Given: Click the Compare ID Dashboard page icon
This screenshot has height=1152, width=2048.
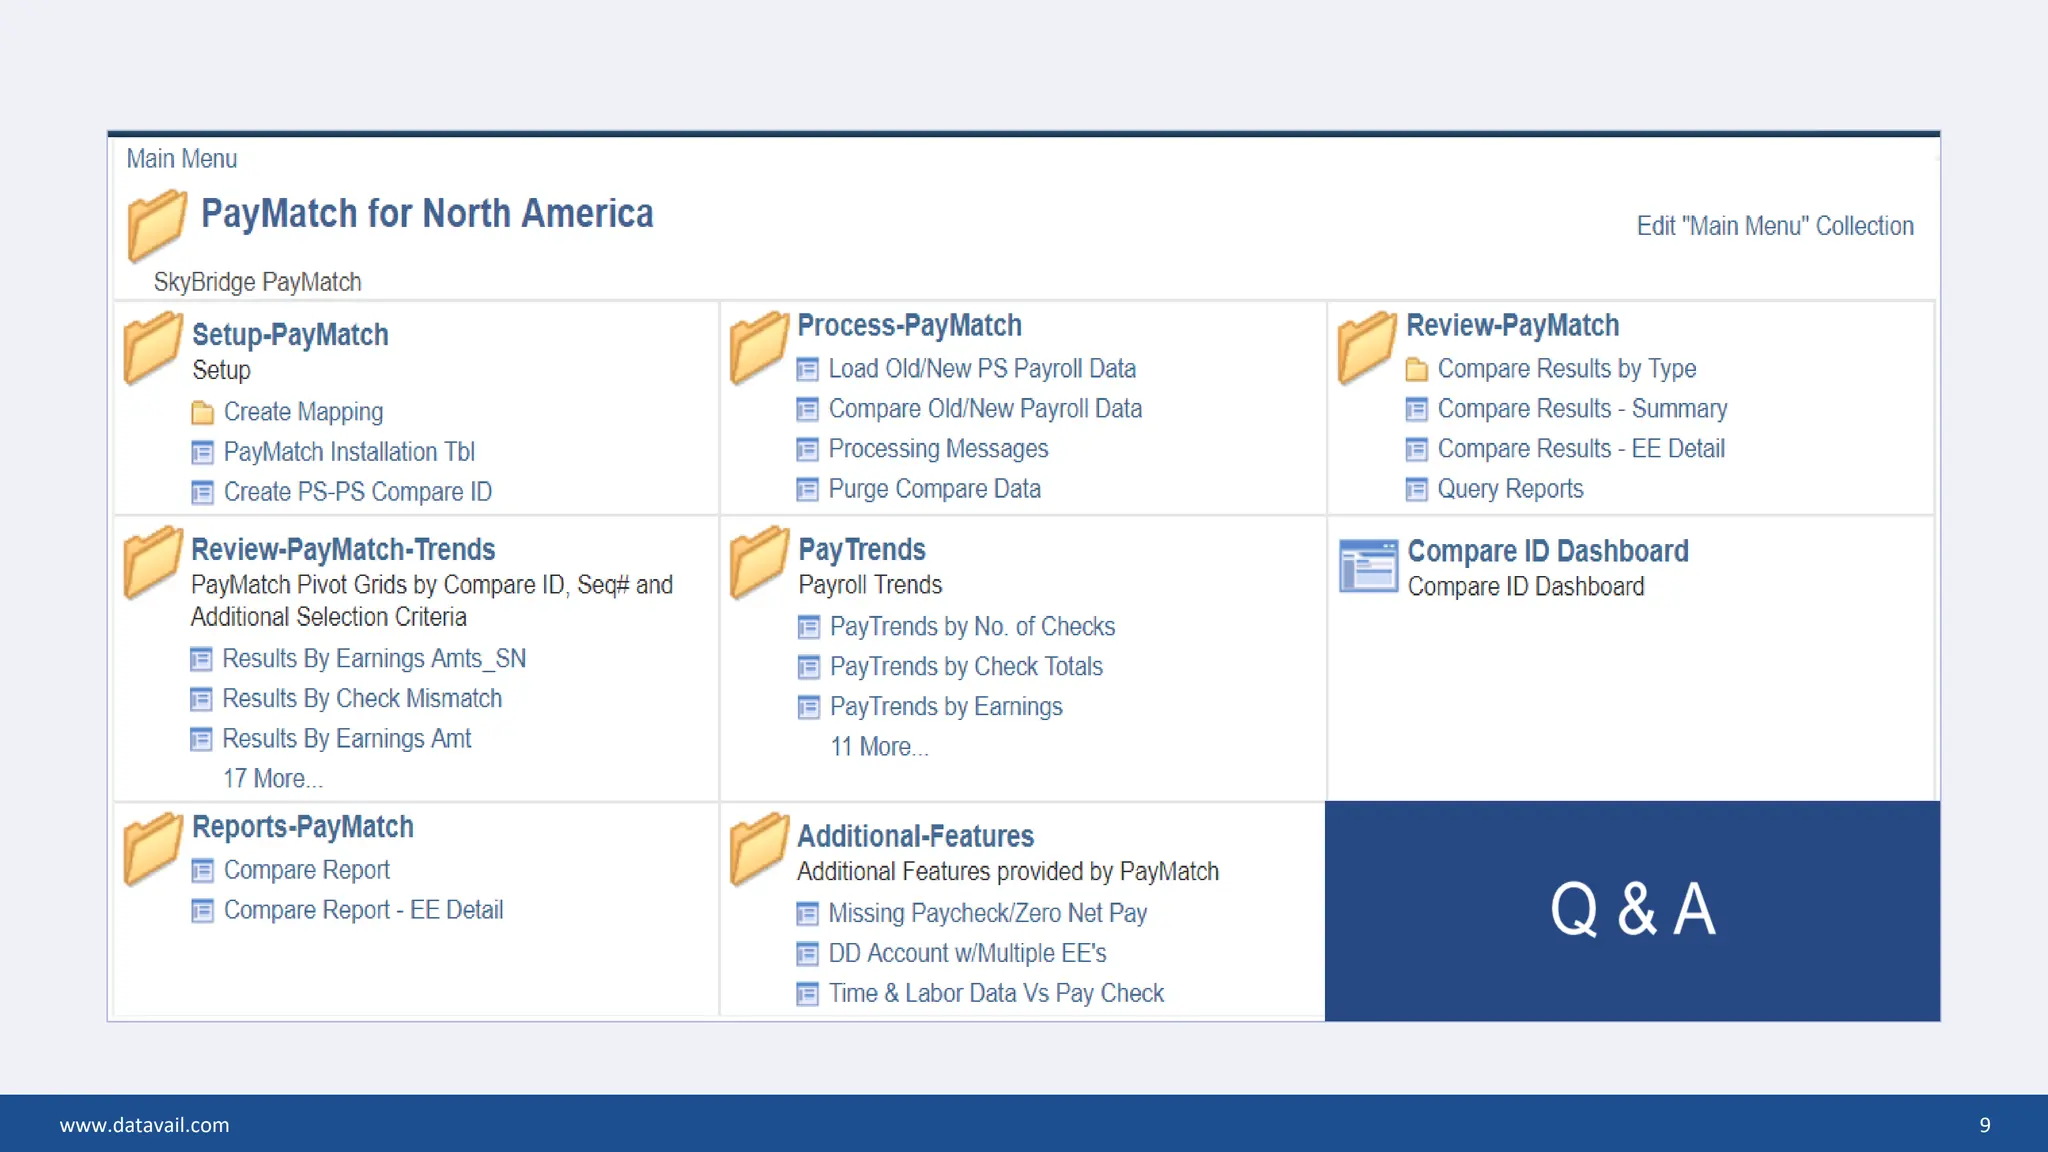Looking at the screenshot, I should (1368, 566).
